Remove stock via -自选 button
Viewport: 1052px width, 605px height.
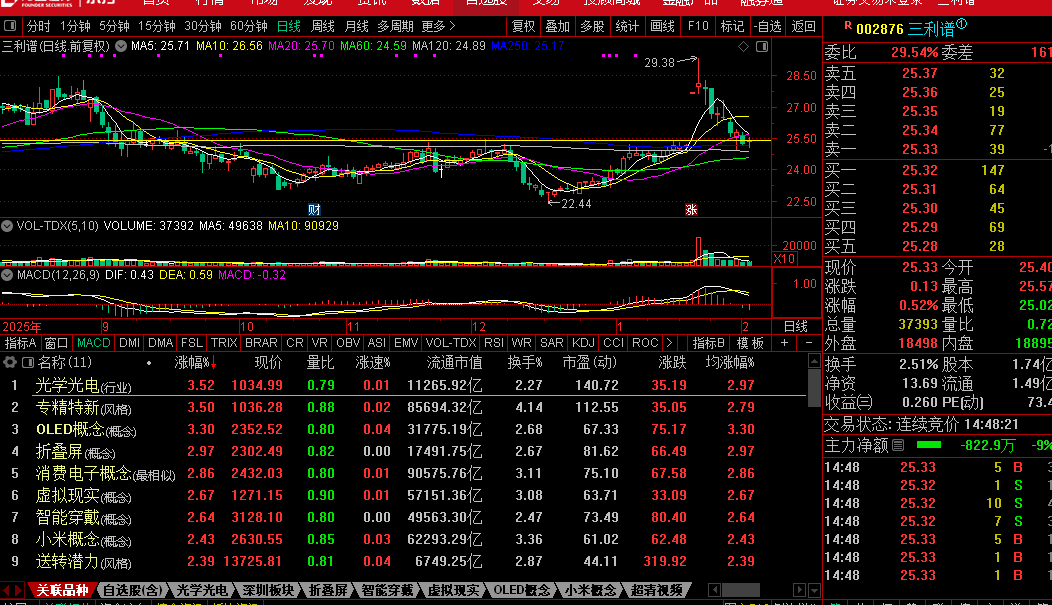(768, 26)
